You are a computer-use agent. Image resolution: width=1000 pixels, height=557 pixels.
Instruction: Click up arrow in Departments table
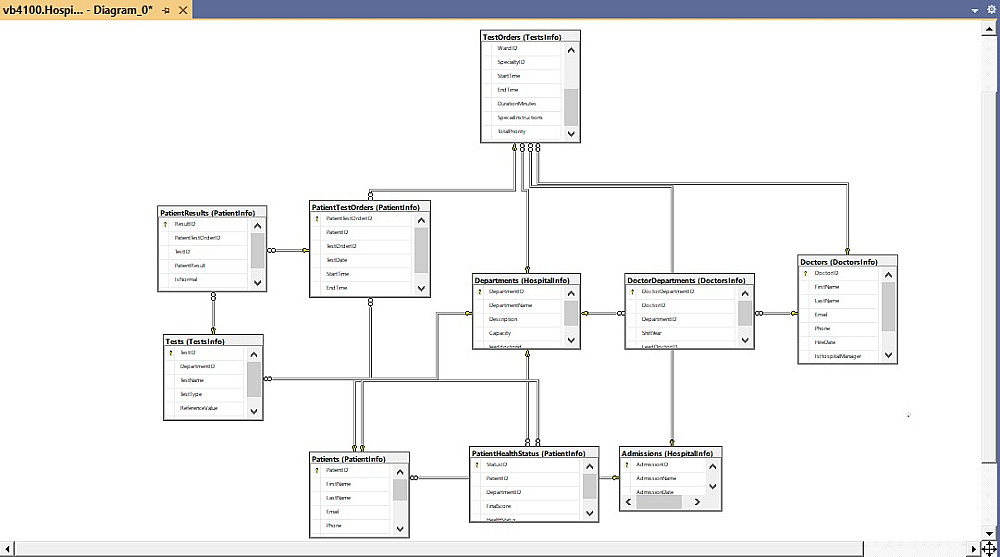click(x=571, y=293)
